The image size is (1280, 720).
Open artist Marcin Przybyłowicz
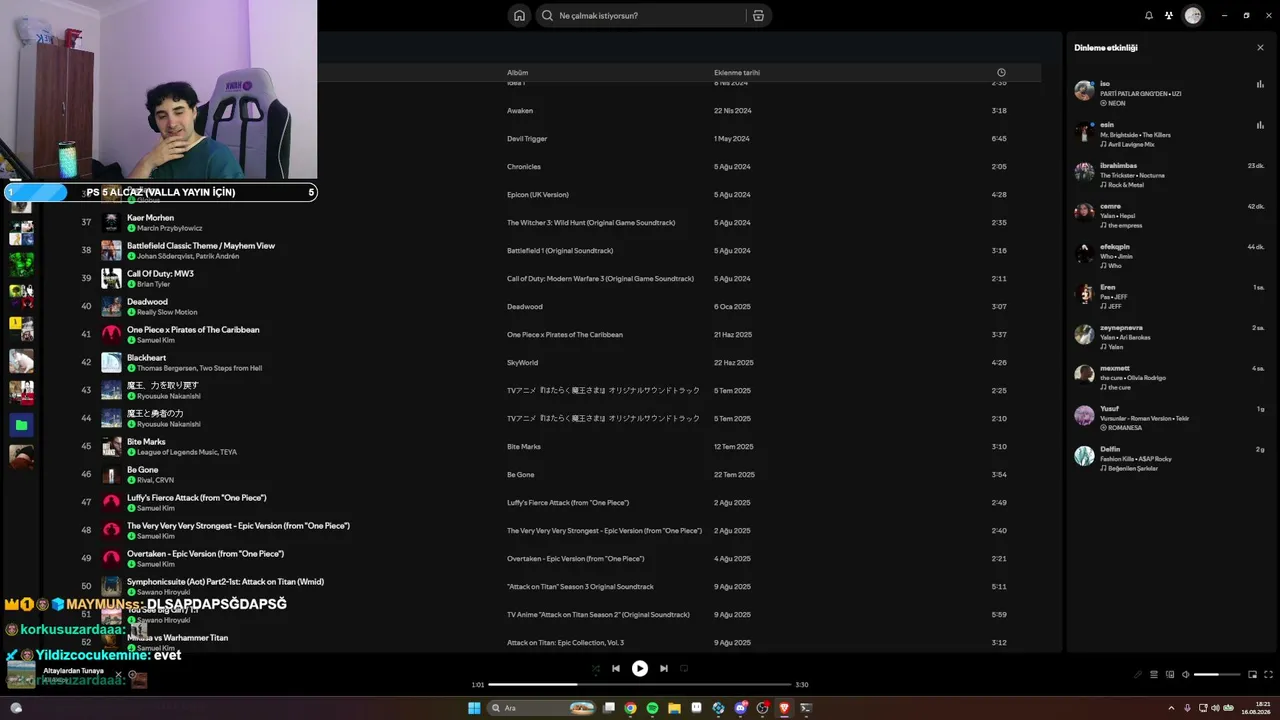tap(169, 228)
